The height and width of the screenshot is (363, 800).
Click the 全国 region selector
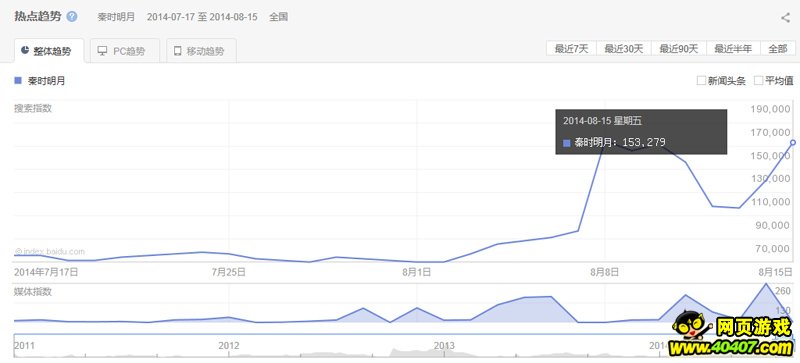coord(279,17)
